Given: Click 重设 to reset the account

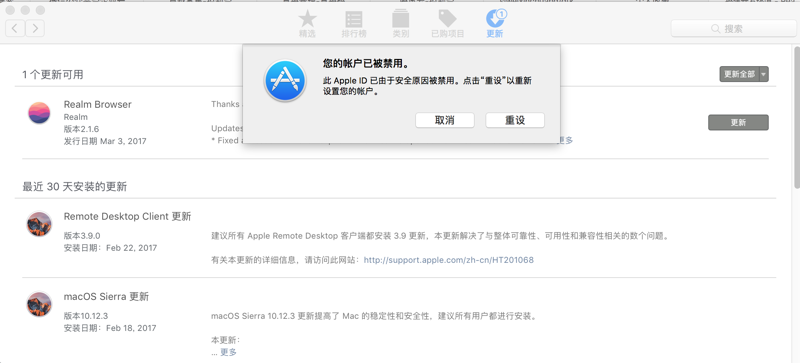Looking at the screenshot, I should (x=515, y=120).
